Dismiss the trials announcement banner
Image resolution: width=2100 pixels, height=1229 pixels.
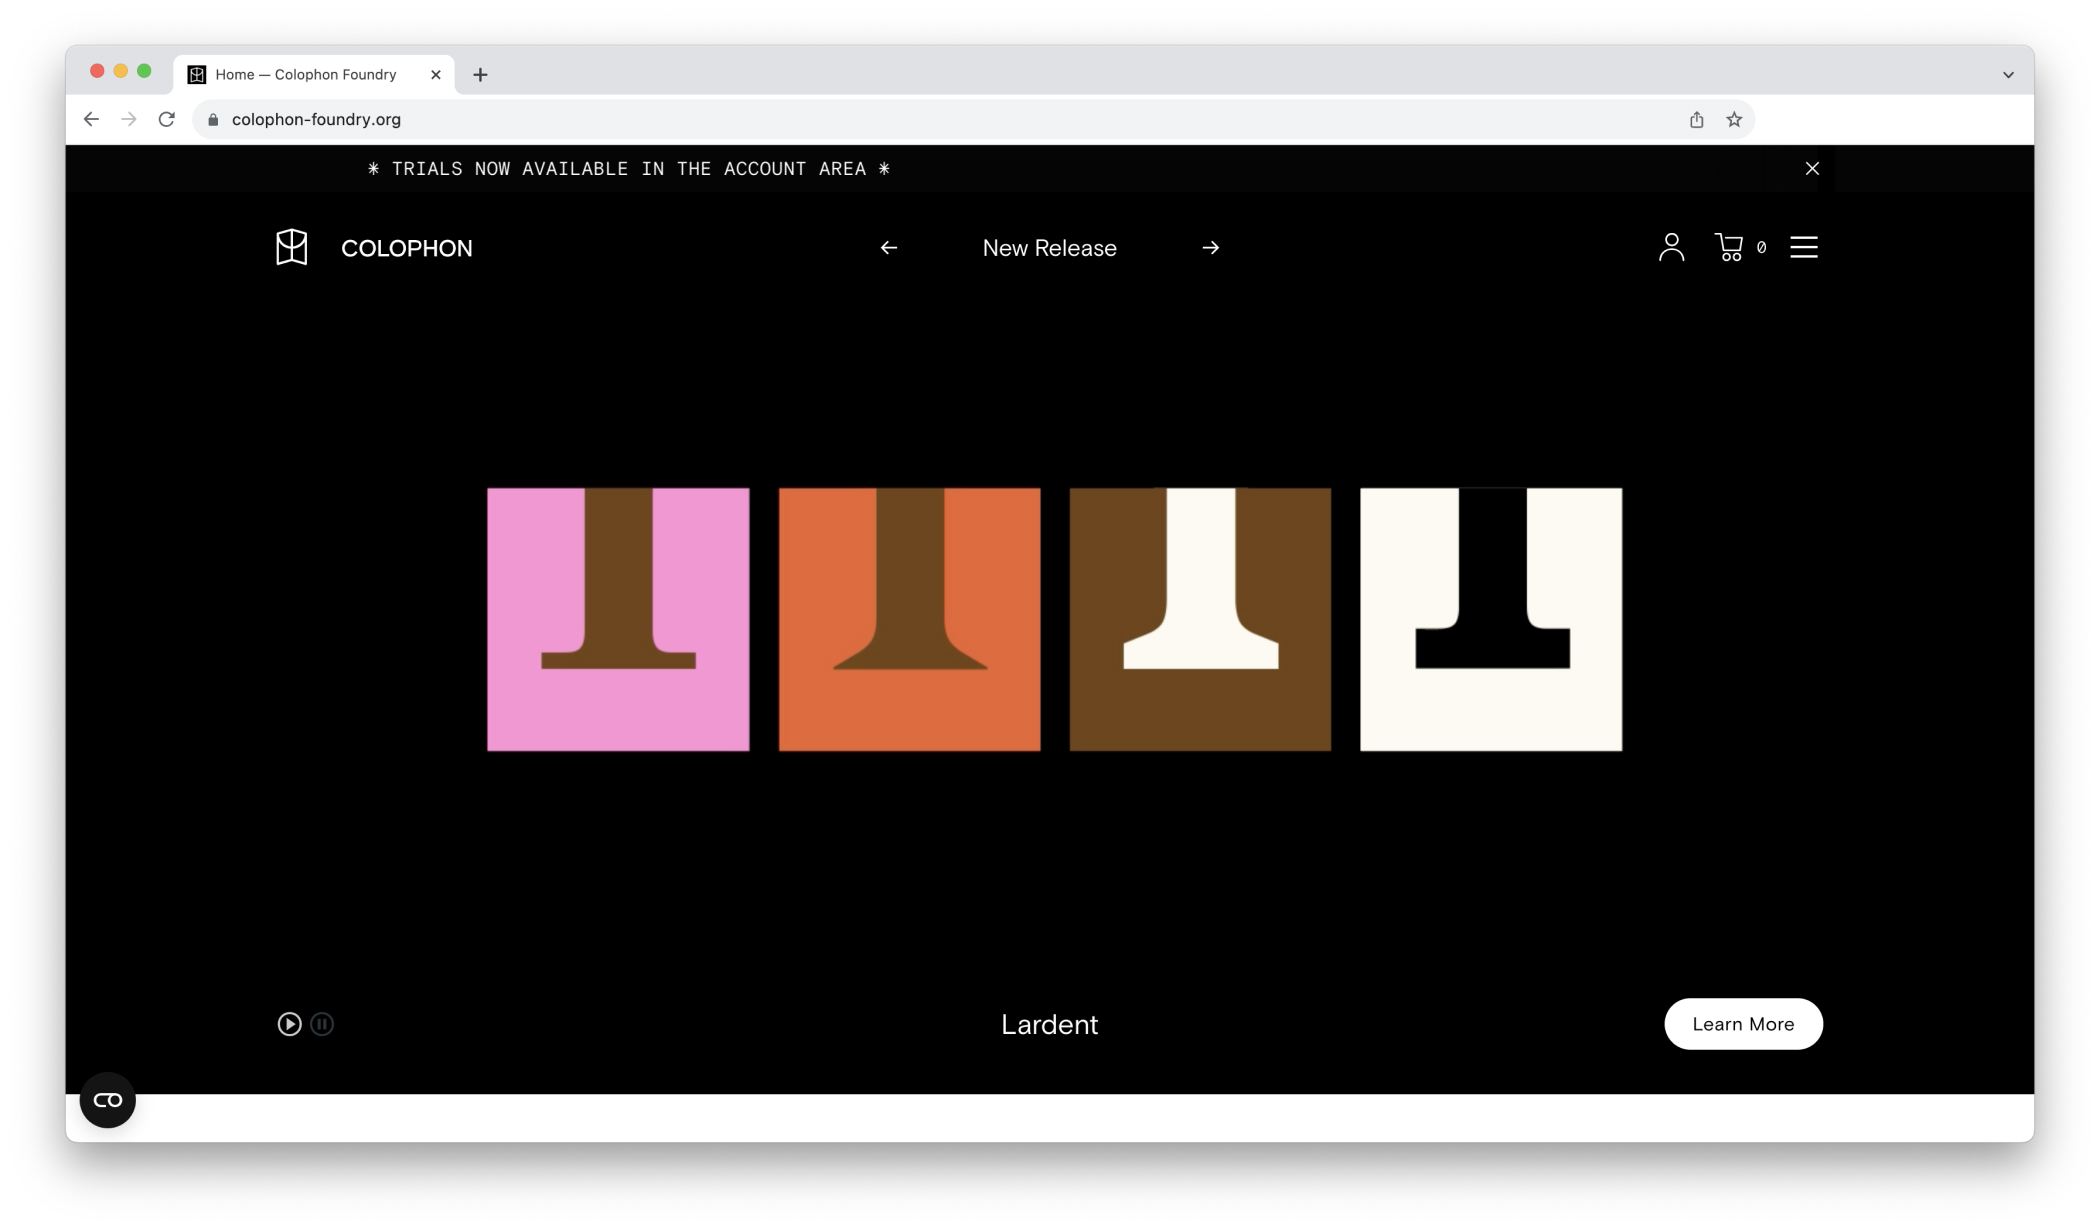tap(1811, 168)
